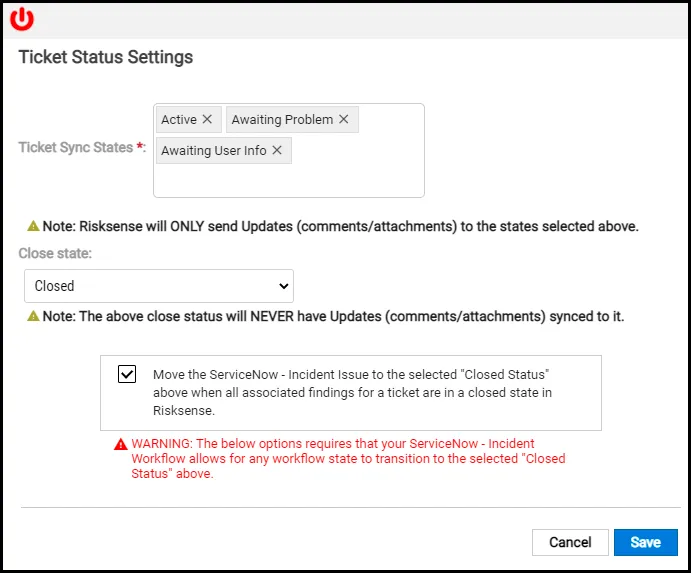This screenshot has width=691, height=573.
Task: Click warning icon beside NEVER have Updates note
Action: pos(33,316)
